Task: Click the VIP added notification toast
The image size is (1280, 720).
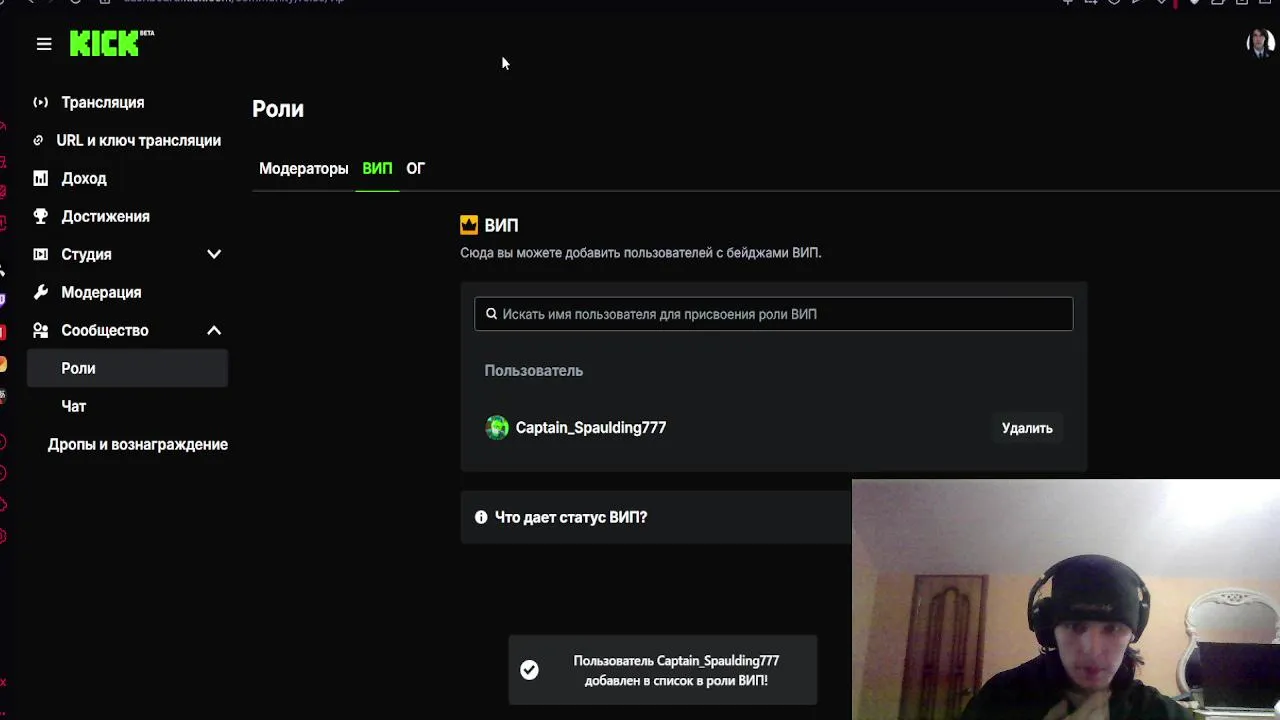Action: pyautogui.click(x=663, y=670)
